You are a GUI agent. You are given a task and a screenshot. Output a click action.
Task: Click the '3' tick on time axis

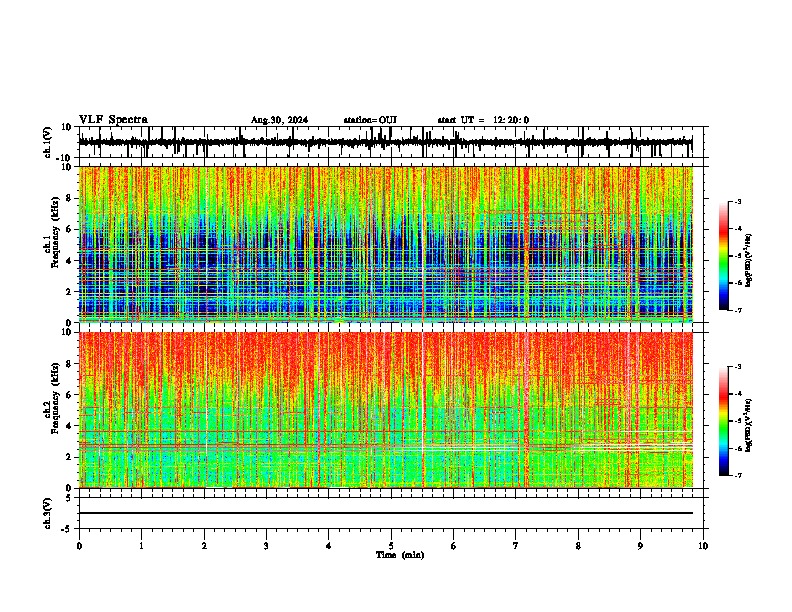pyautogui.click(x=266, y=546)
